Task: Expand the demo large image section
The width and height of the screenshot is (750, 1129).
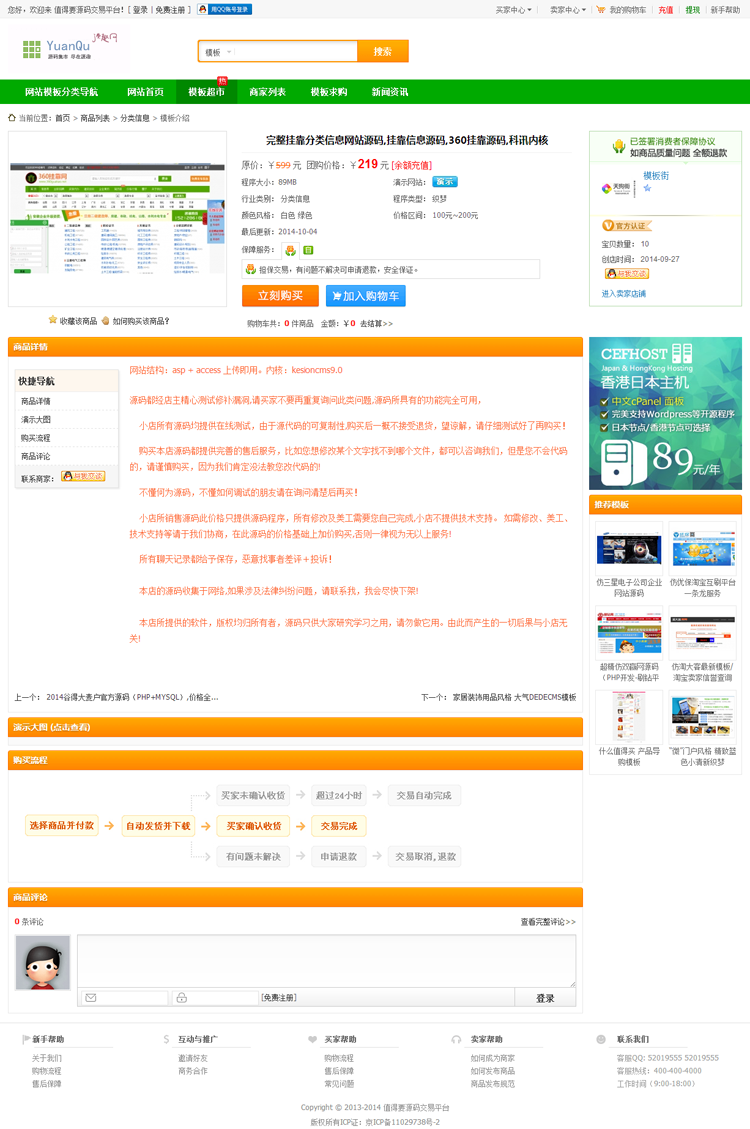Action: tap(295, 727)
